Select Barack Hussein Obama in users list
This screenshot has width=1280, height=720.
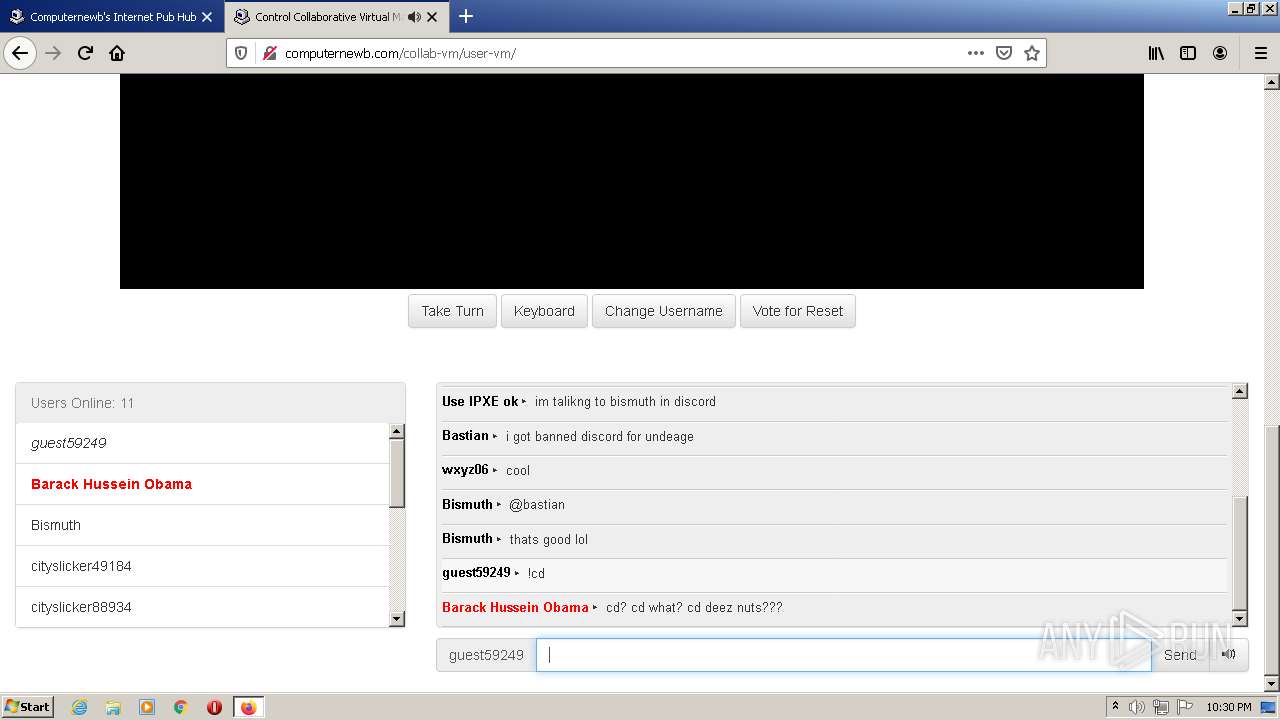pos(202,484)
